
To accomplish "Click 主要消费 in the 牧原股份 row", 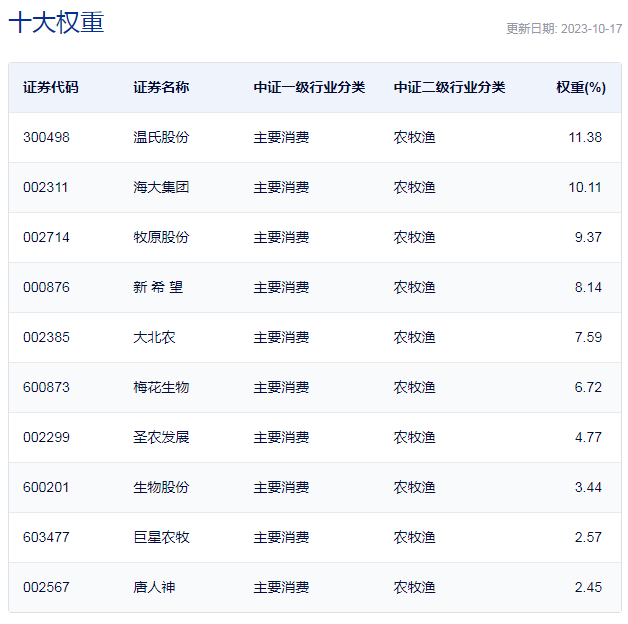I will tap(281, 237).
